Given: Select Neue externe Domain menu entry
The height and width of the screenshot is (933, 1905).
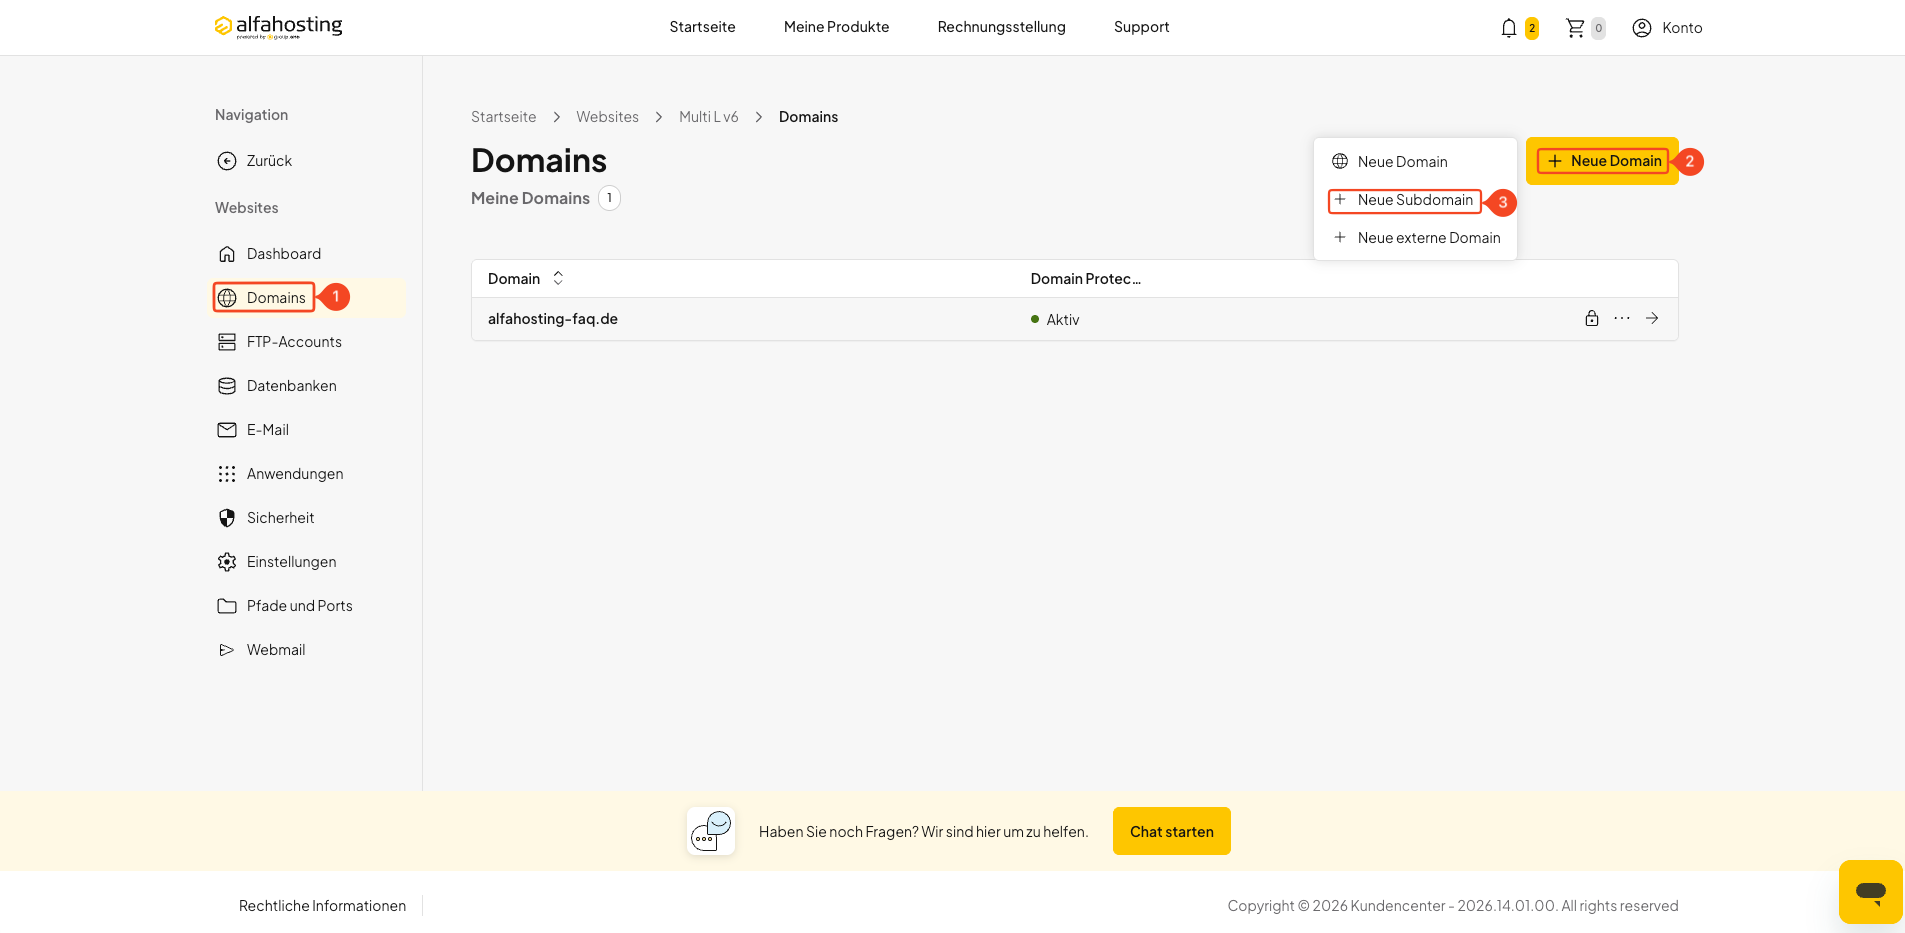Looking at the screenshot, I should click(1415, 238).
